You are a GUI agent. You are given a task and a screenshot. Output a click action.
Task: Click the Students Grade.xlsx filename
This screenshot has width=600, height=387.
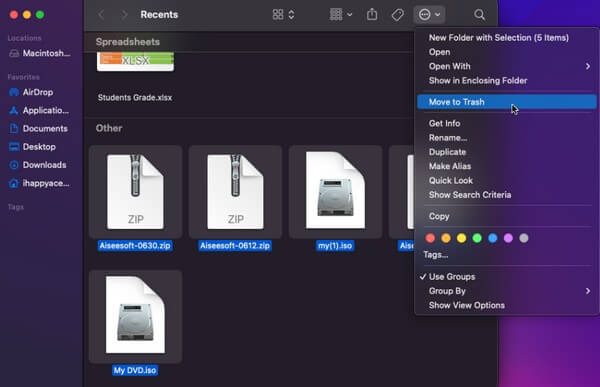[135, 98]
